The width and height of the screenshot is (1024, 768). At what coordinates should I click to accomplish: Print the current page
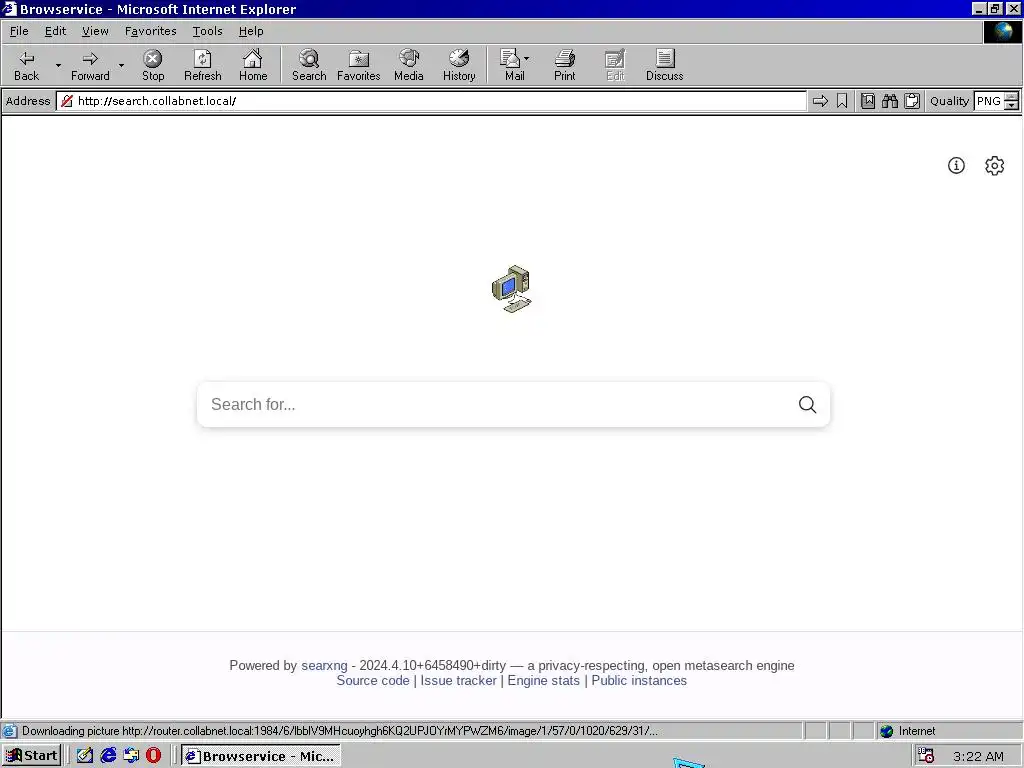[x=565, y=65]
